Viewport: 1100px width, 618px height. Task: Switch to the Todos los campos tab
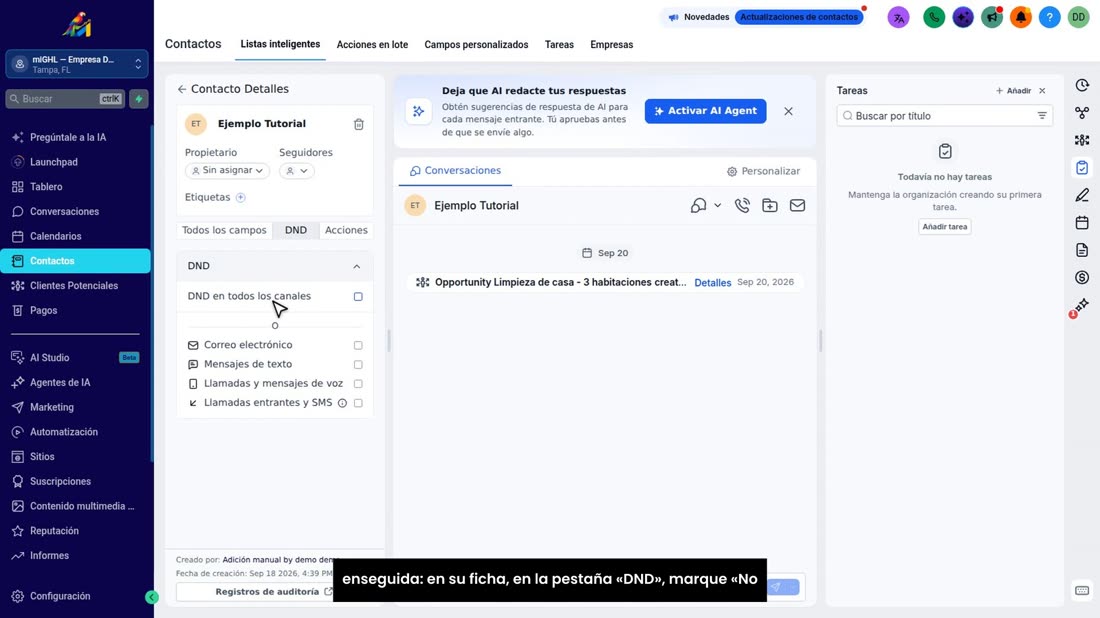224,230
